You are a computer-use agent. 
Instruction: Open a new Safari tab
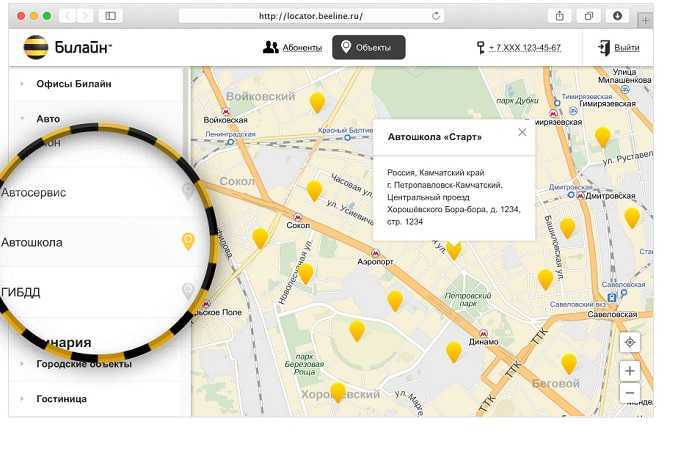click(x=645, y=20)
